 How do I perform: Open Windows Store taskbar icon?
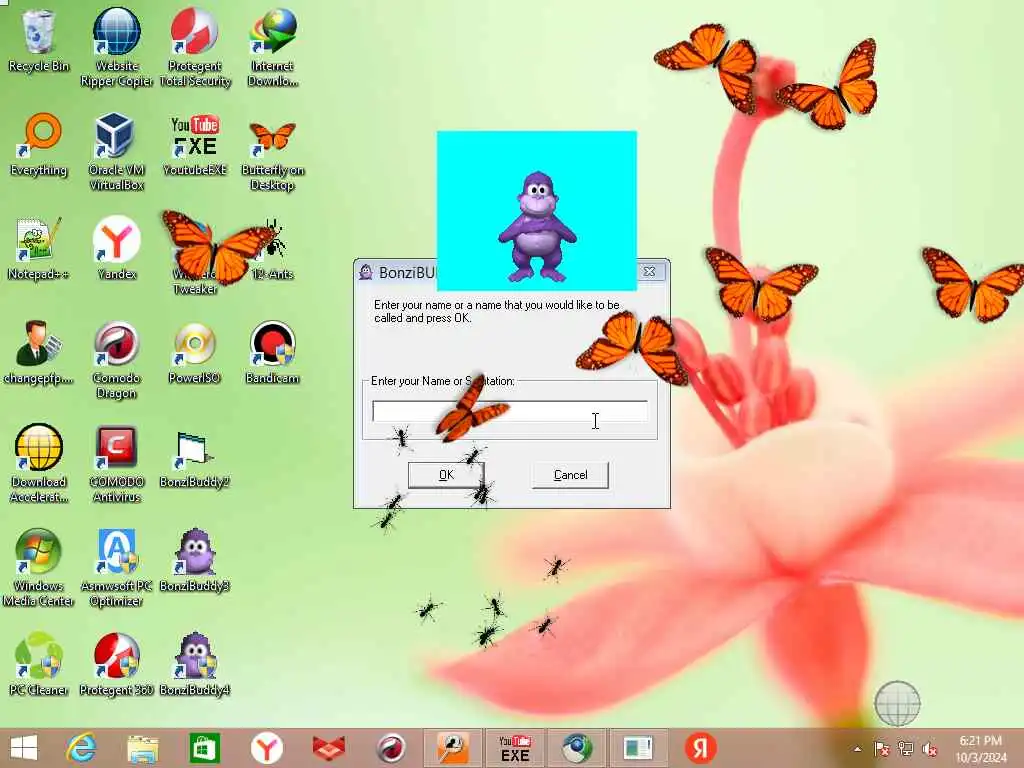[x=204, y=748]
